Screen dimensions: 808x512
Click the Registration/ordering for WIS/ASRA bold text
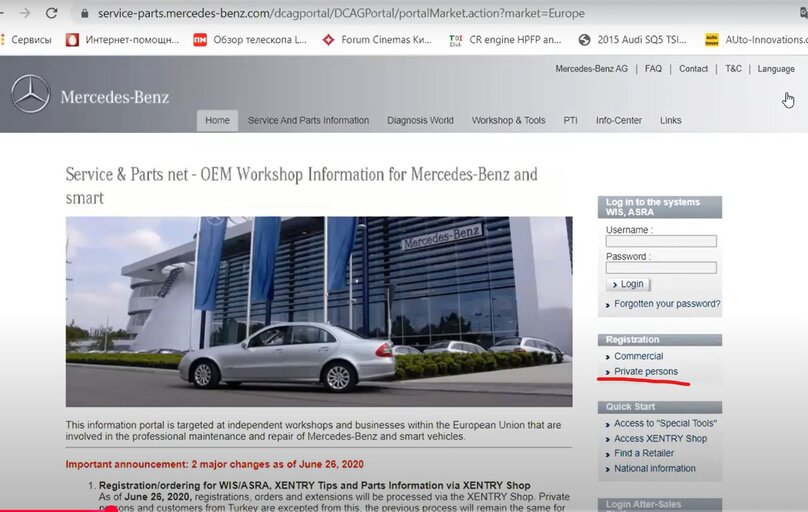(x=314, y=485)
